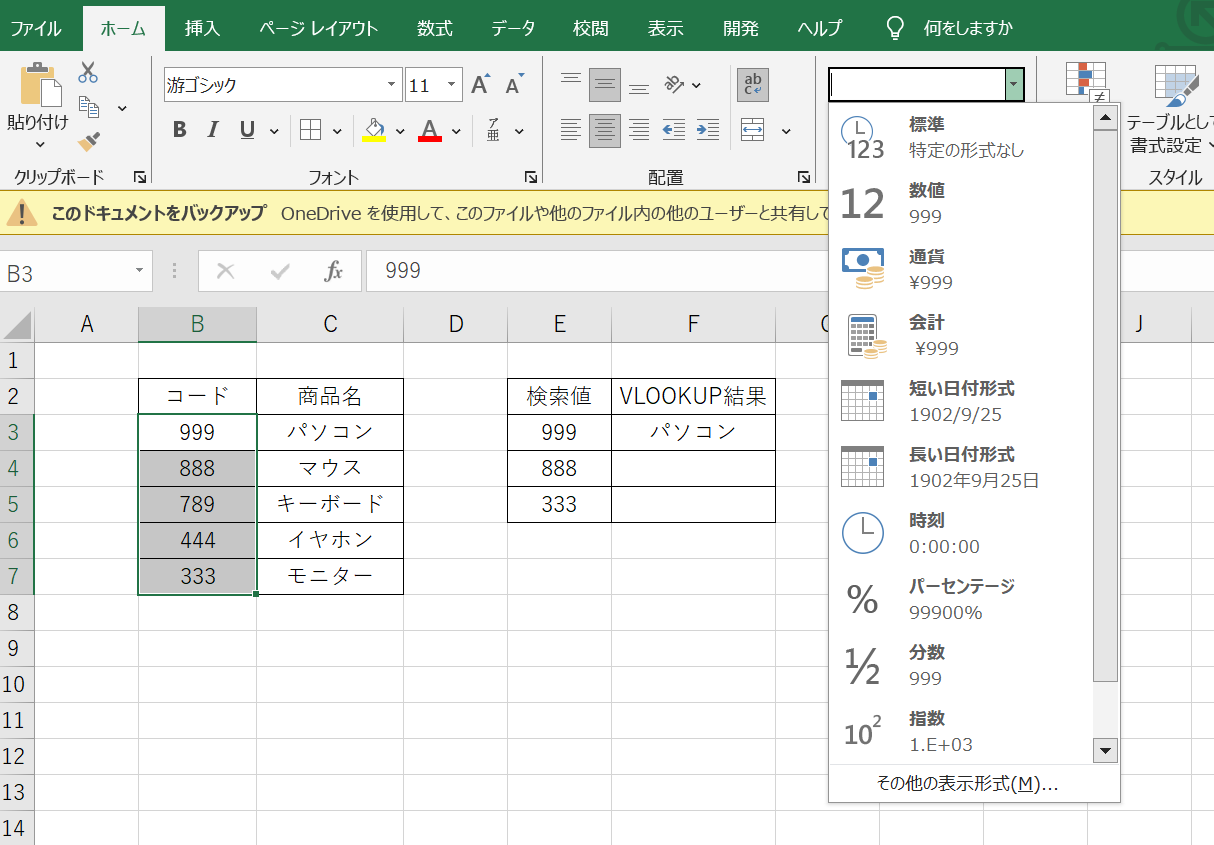Click the formula bar cancel X icon
This screenshot has width=1214, height=845.
click(x=225, y=271)
